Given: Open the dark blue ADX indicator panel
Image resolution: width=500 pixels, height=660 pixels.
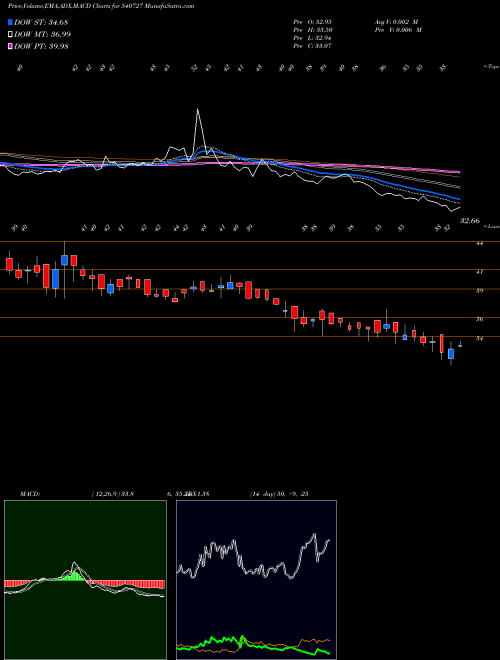Looking at the screenshot, I should [x=256, y=580].
